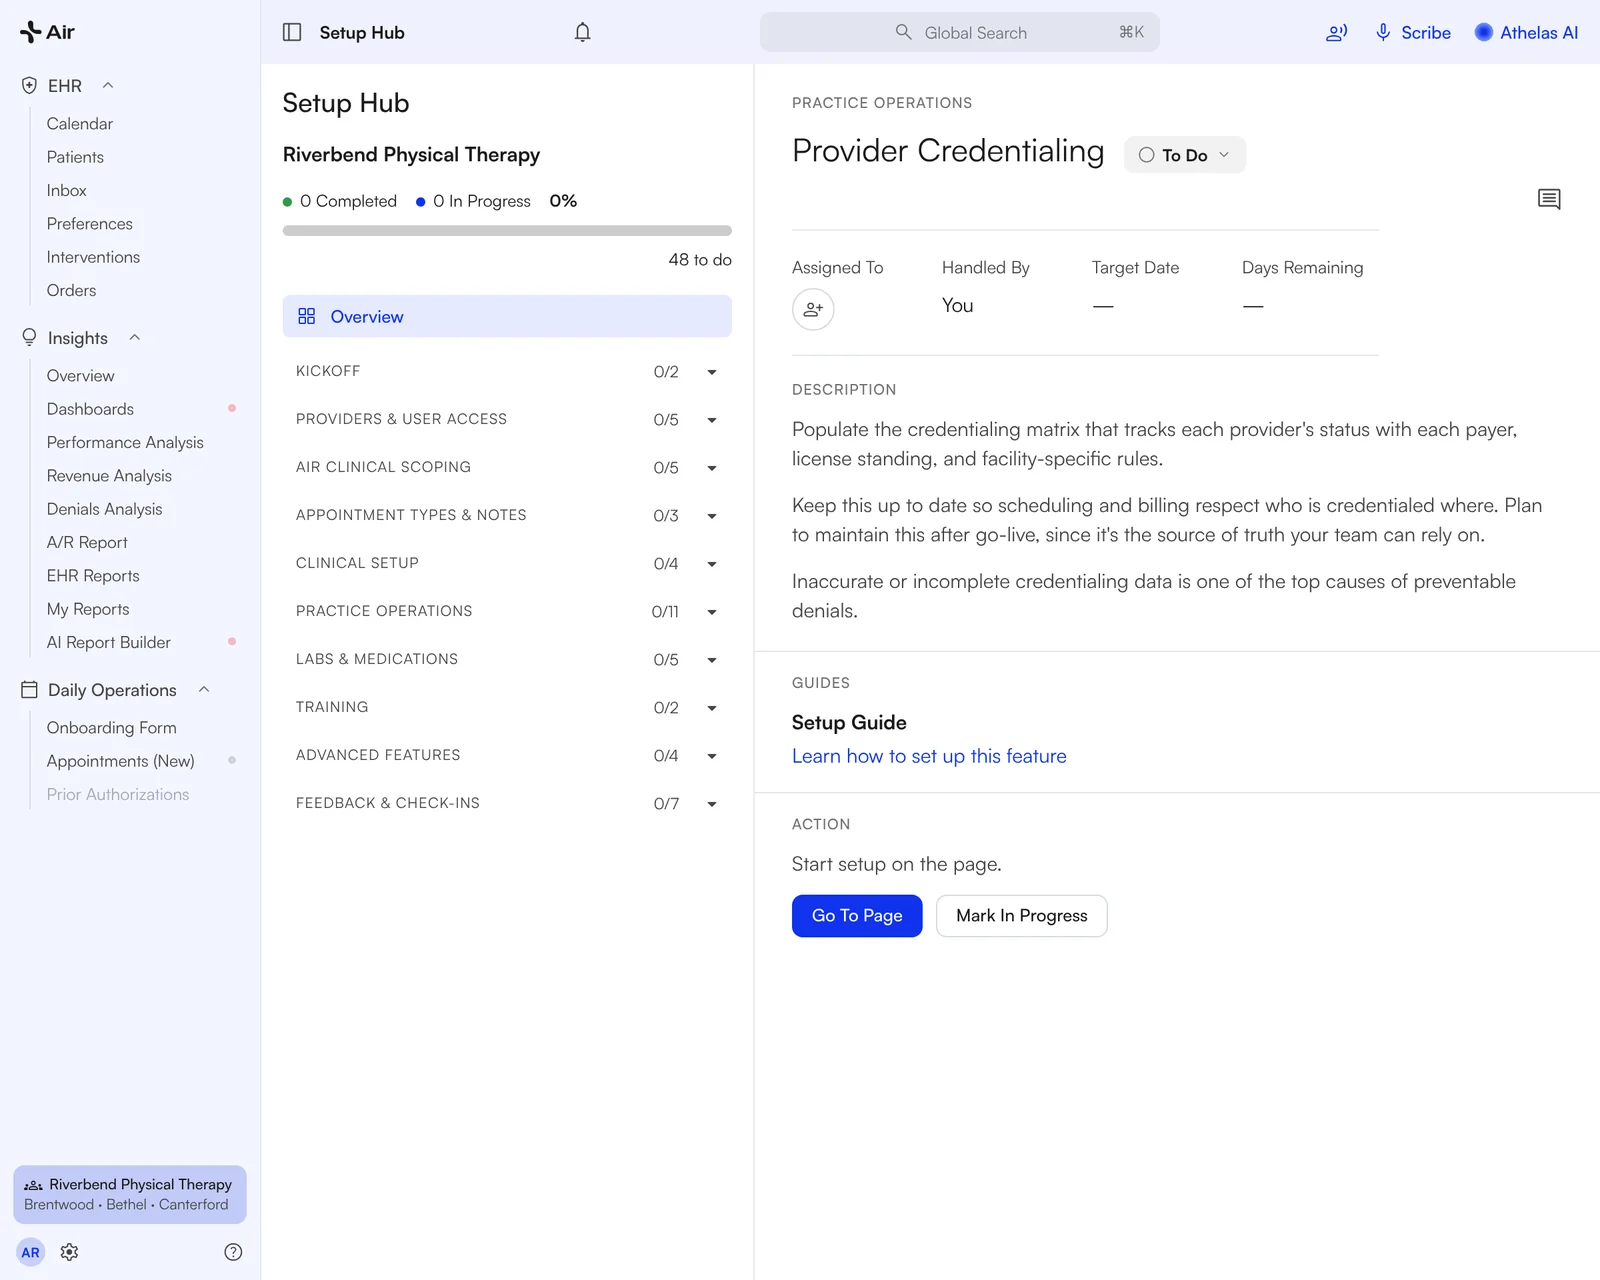This screenshot has width=1600, height=1280.
Task: Expand the CLINICAL SETUP section
Action: (507, 563)
